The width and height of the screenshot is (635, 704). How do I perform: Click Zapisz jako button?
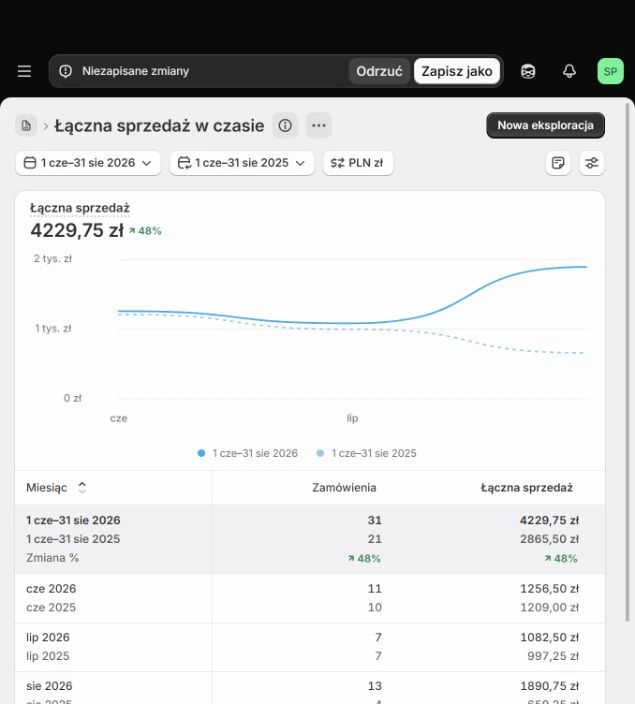click(x=457, y=71)
